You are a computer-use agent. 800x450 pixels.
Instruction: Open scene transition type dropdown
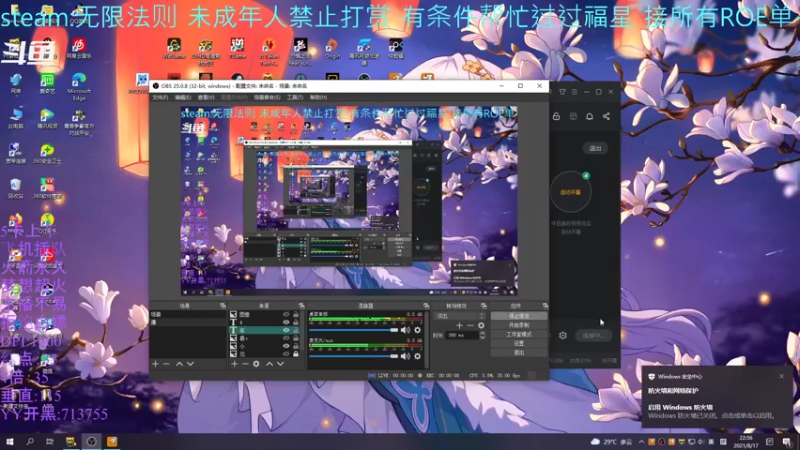[458, 316]
